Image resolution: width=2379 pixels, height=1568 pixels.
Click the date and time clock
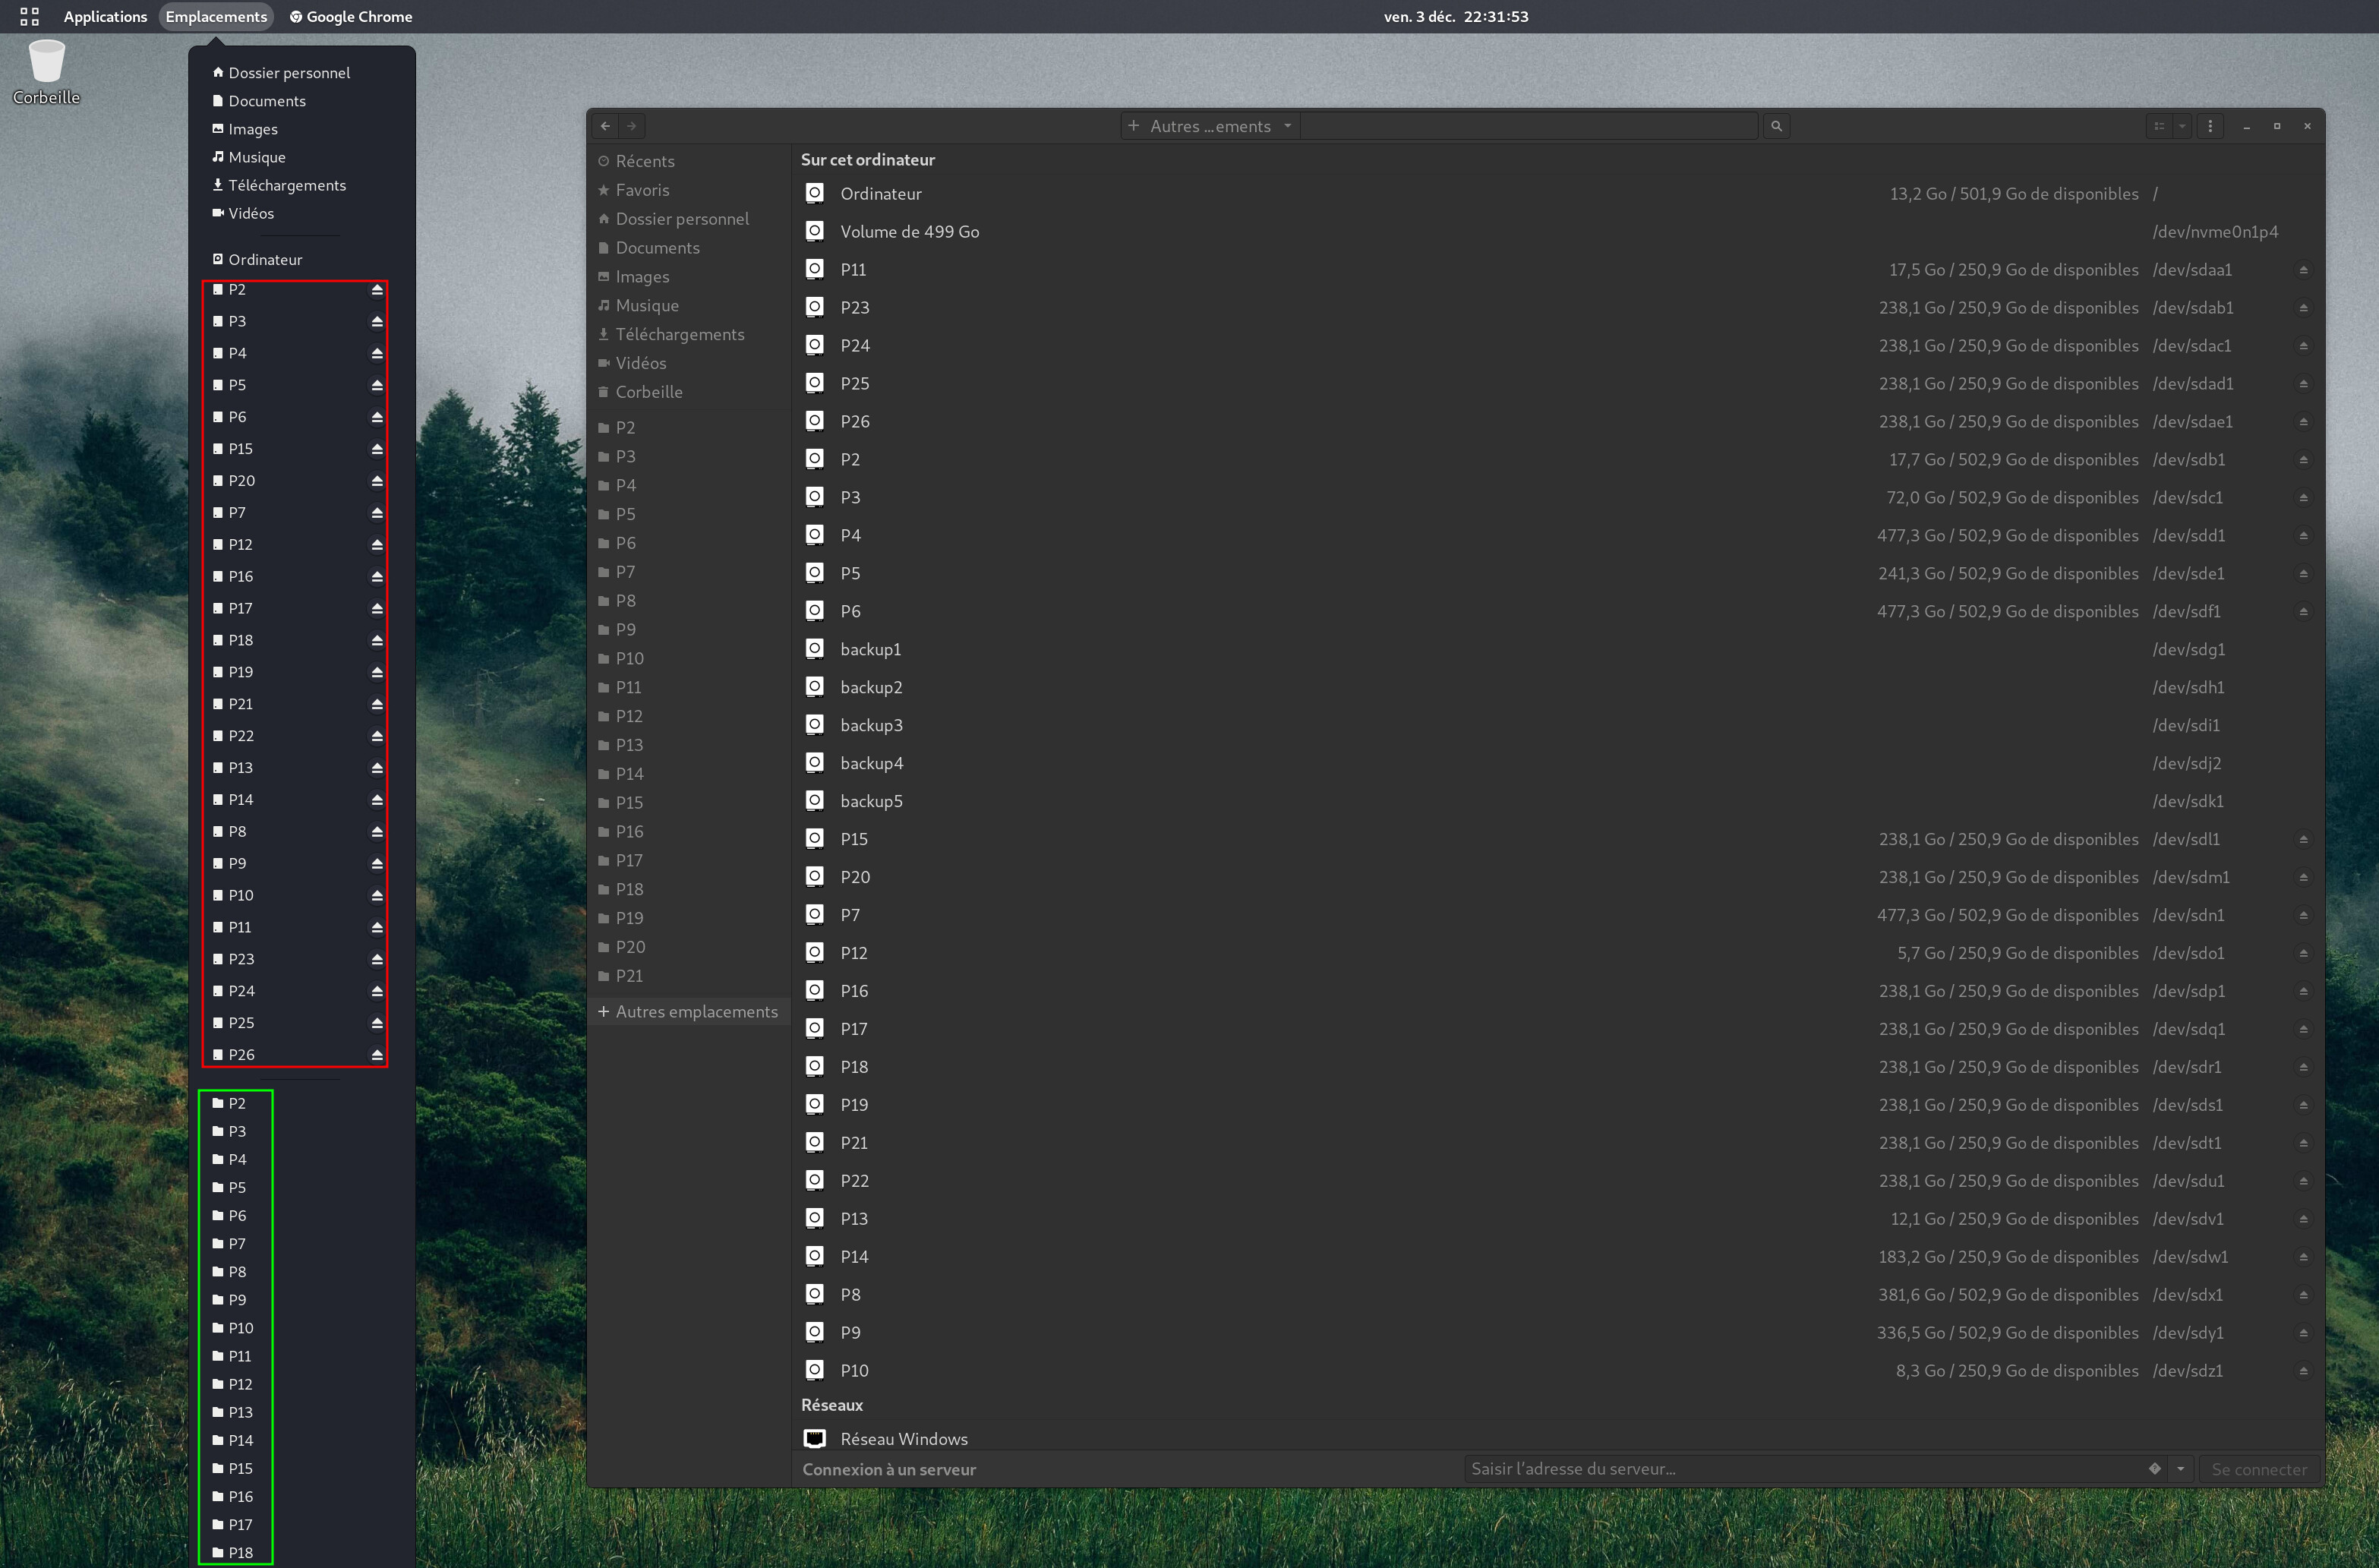[1456, 16]
